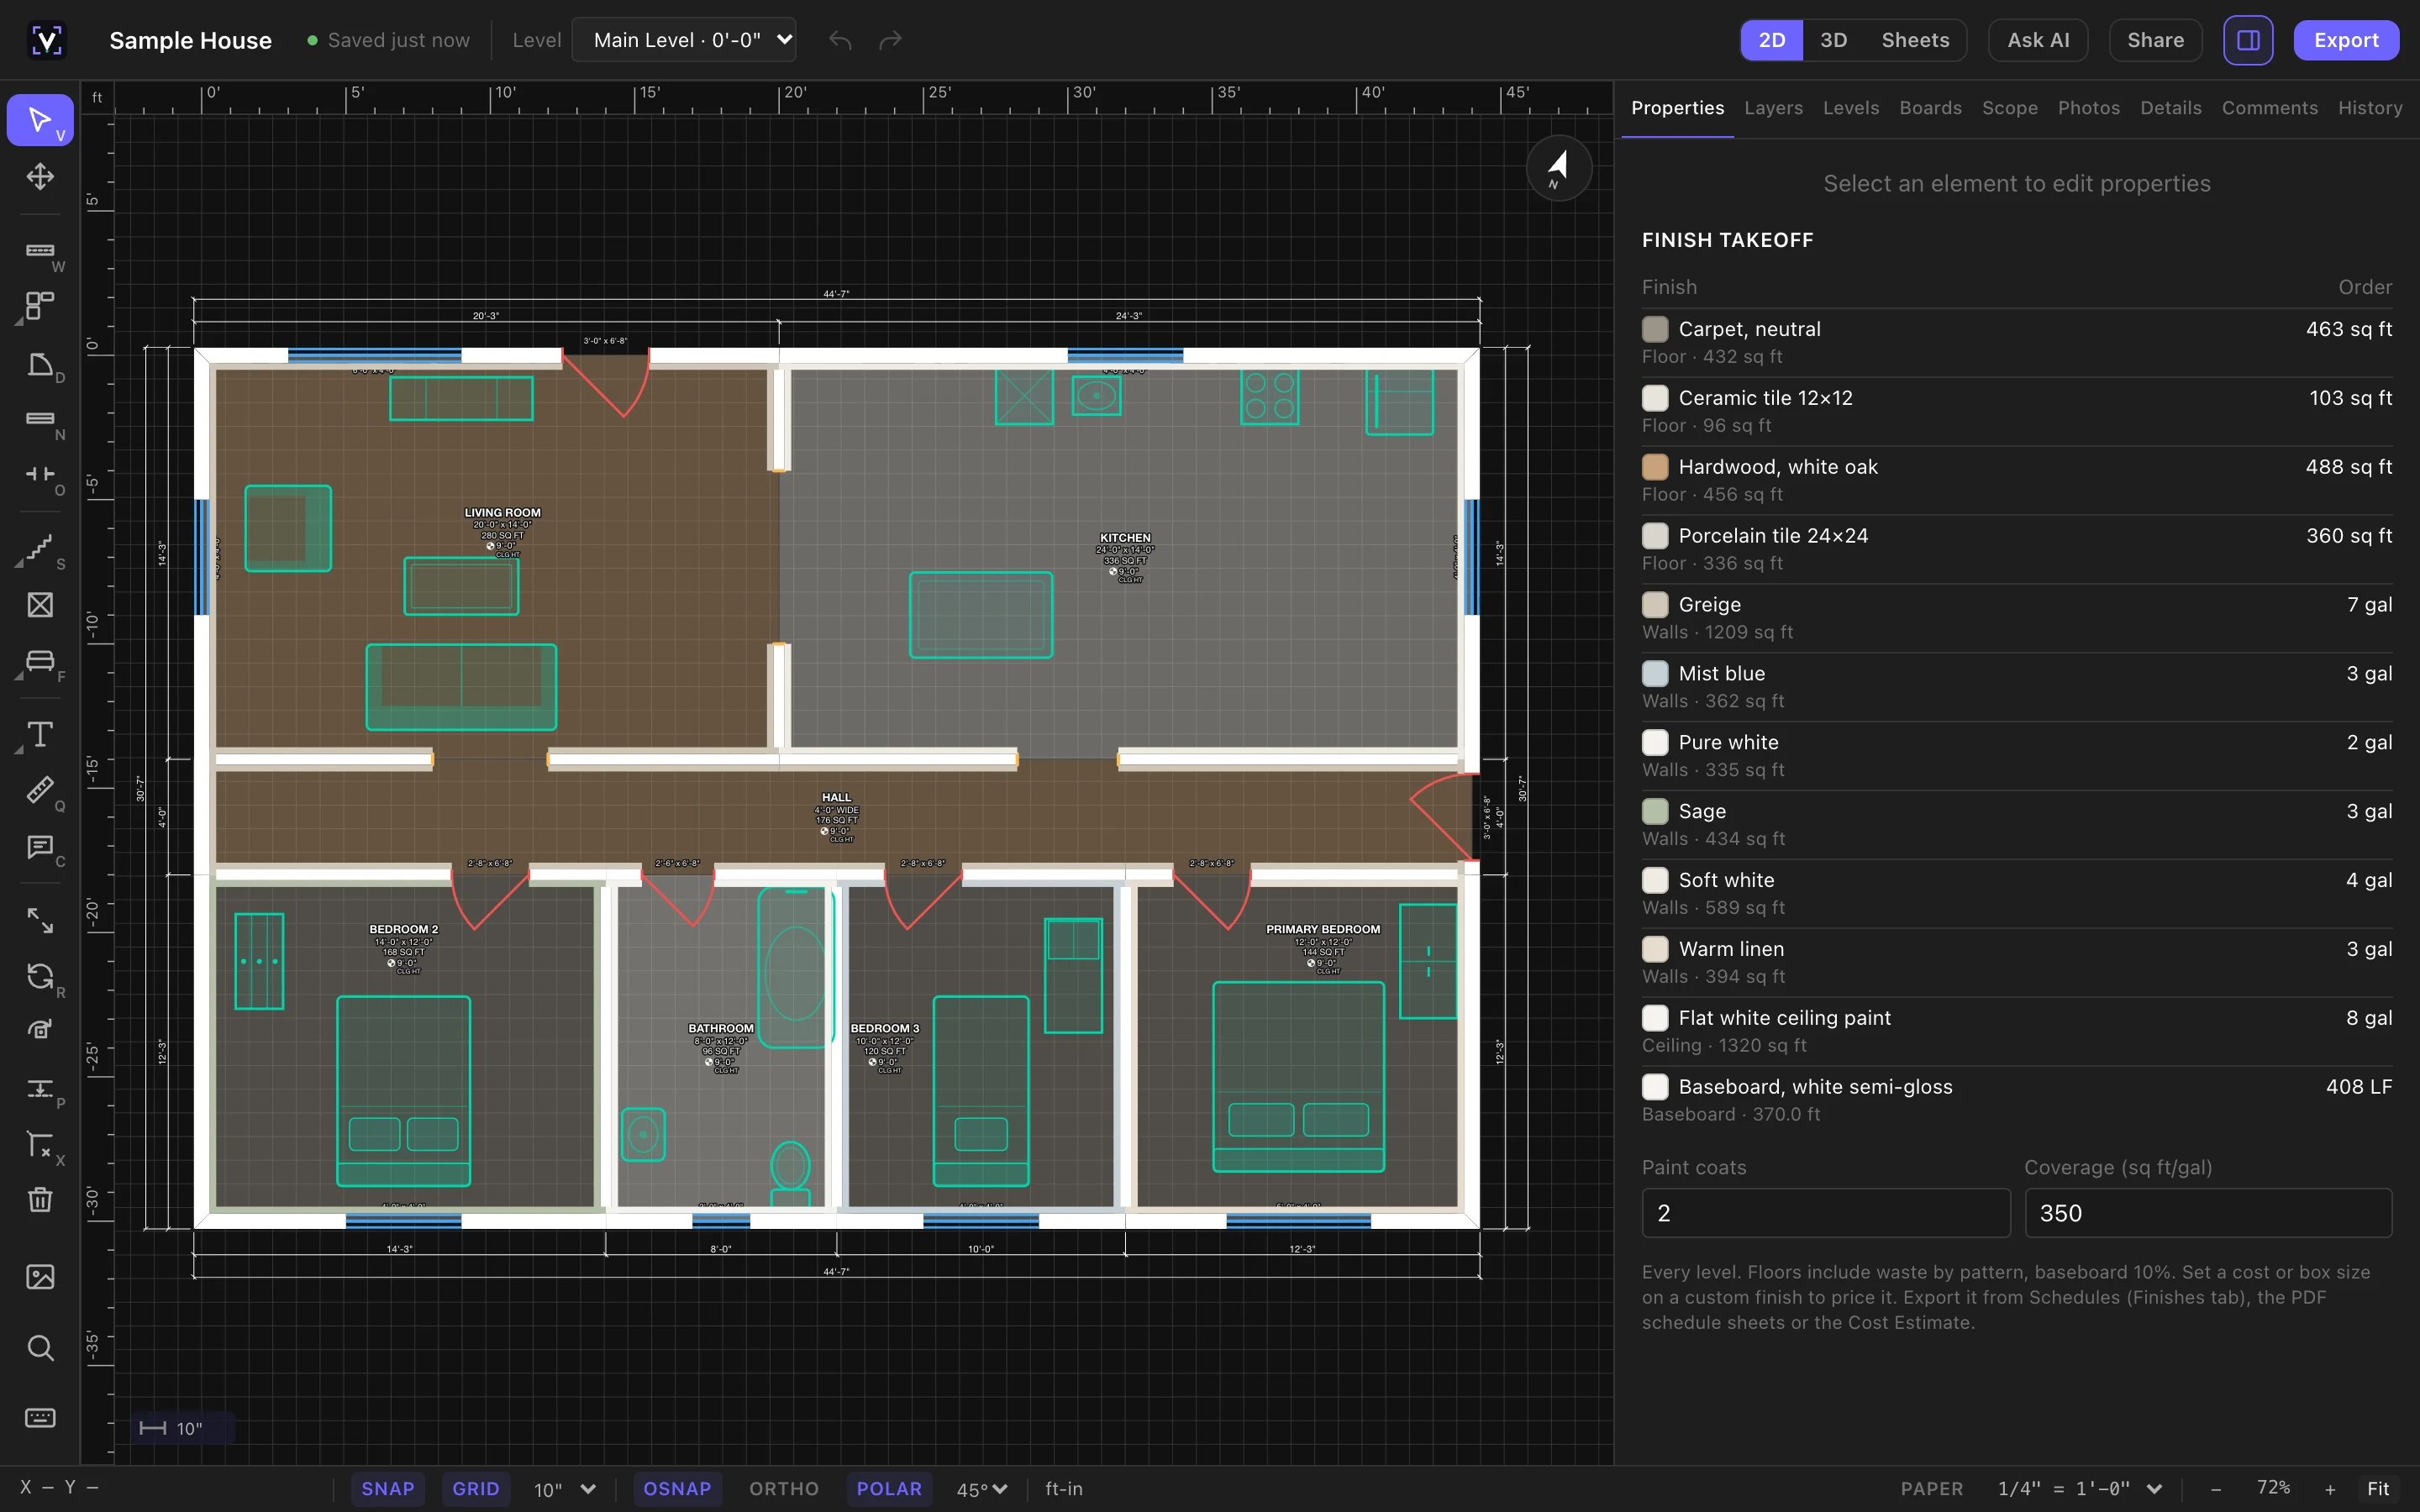Toggle GRID display
The width and height of the screenshot is (2420, 1512).
pyautogui.click(x=476, y=1489)
